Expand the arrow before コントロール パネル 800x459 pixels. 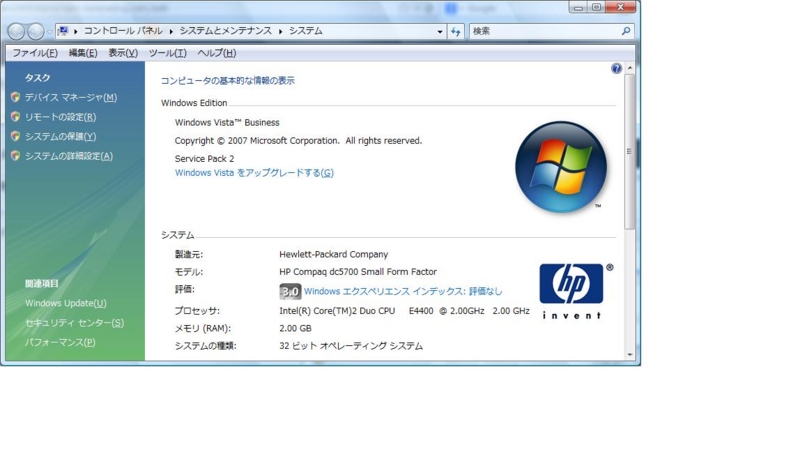76,32
